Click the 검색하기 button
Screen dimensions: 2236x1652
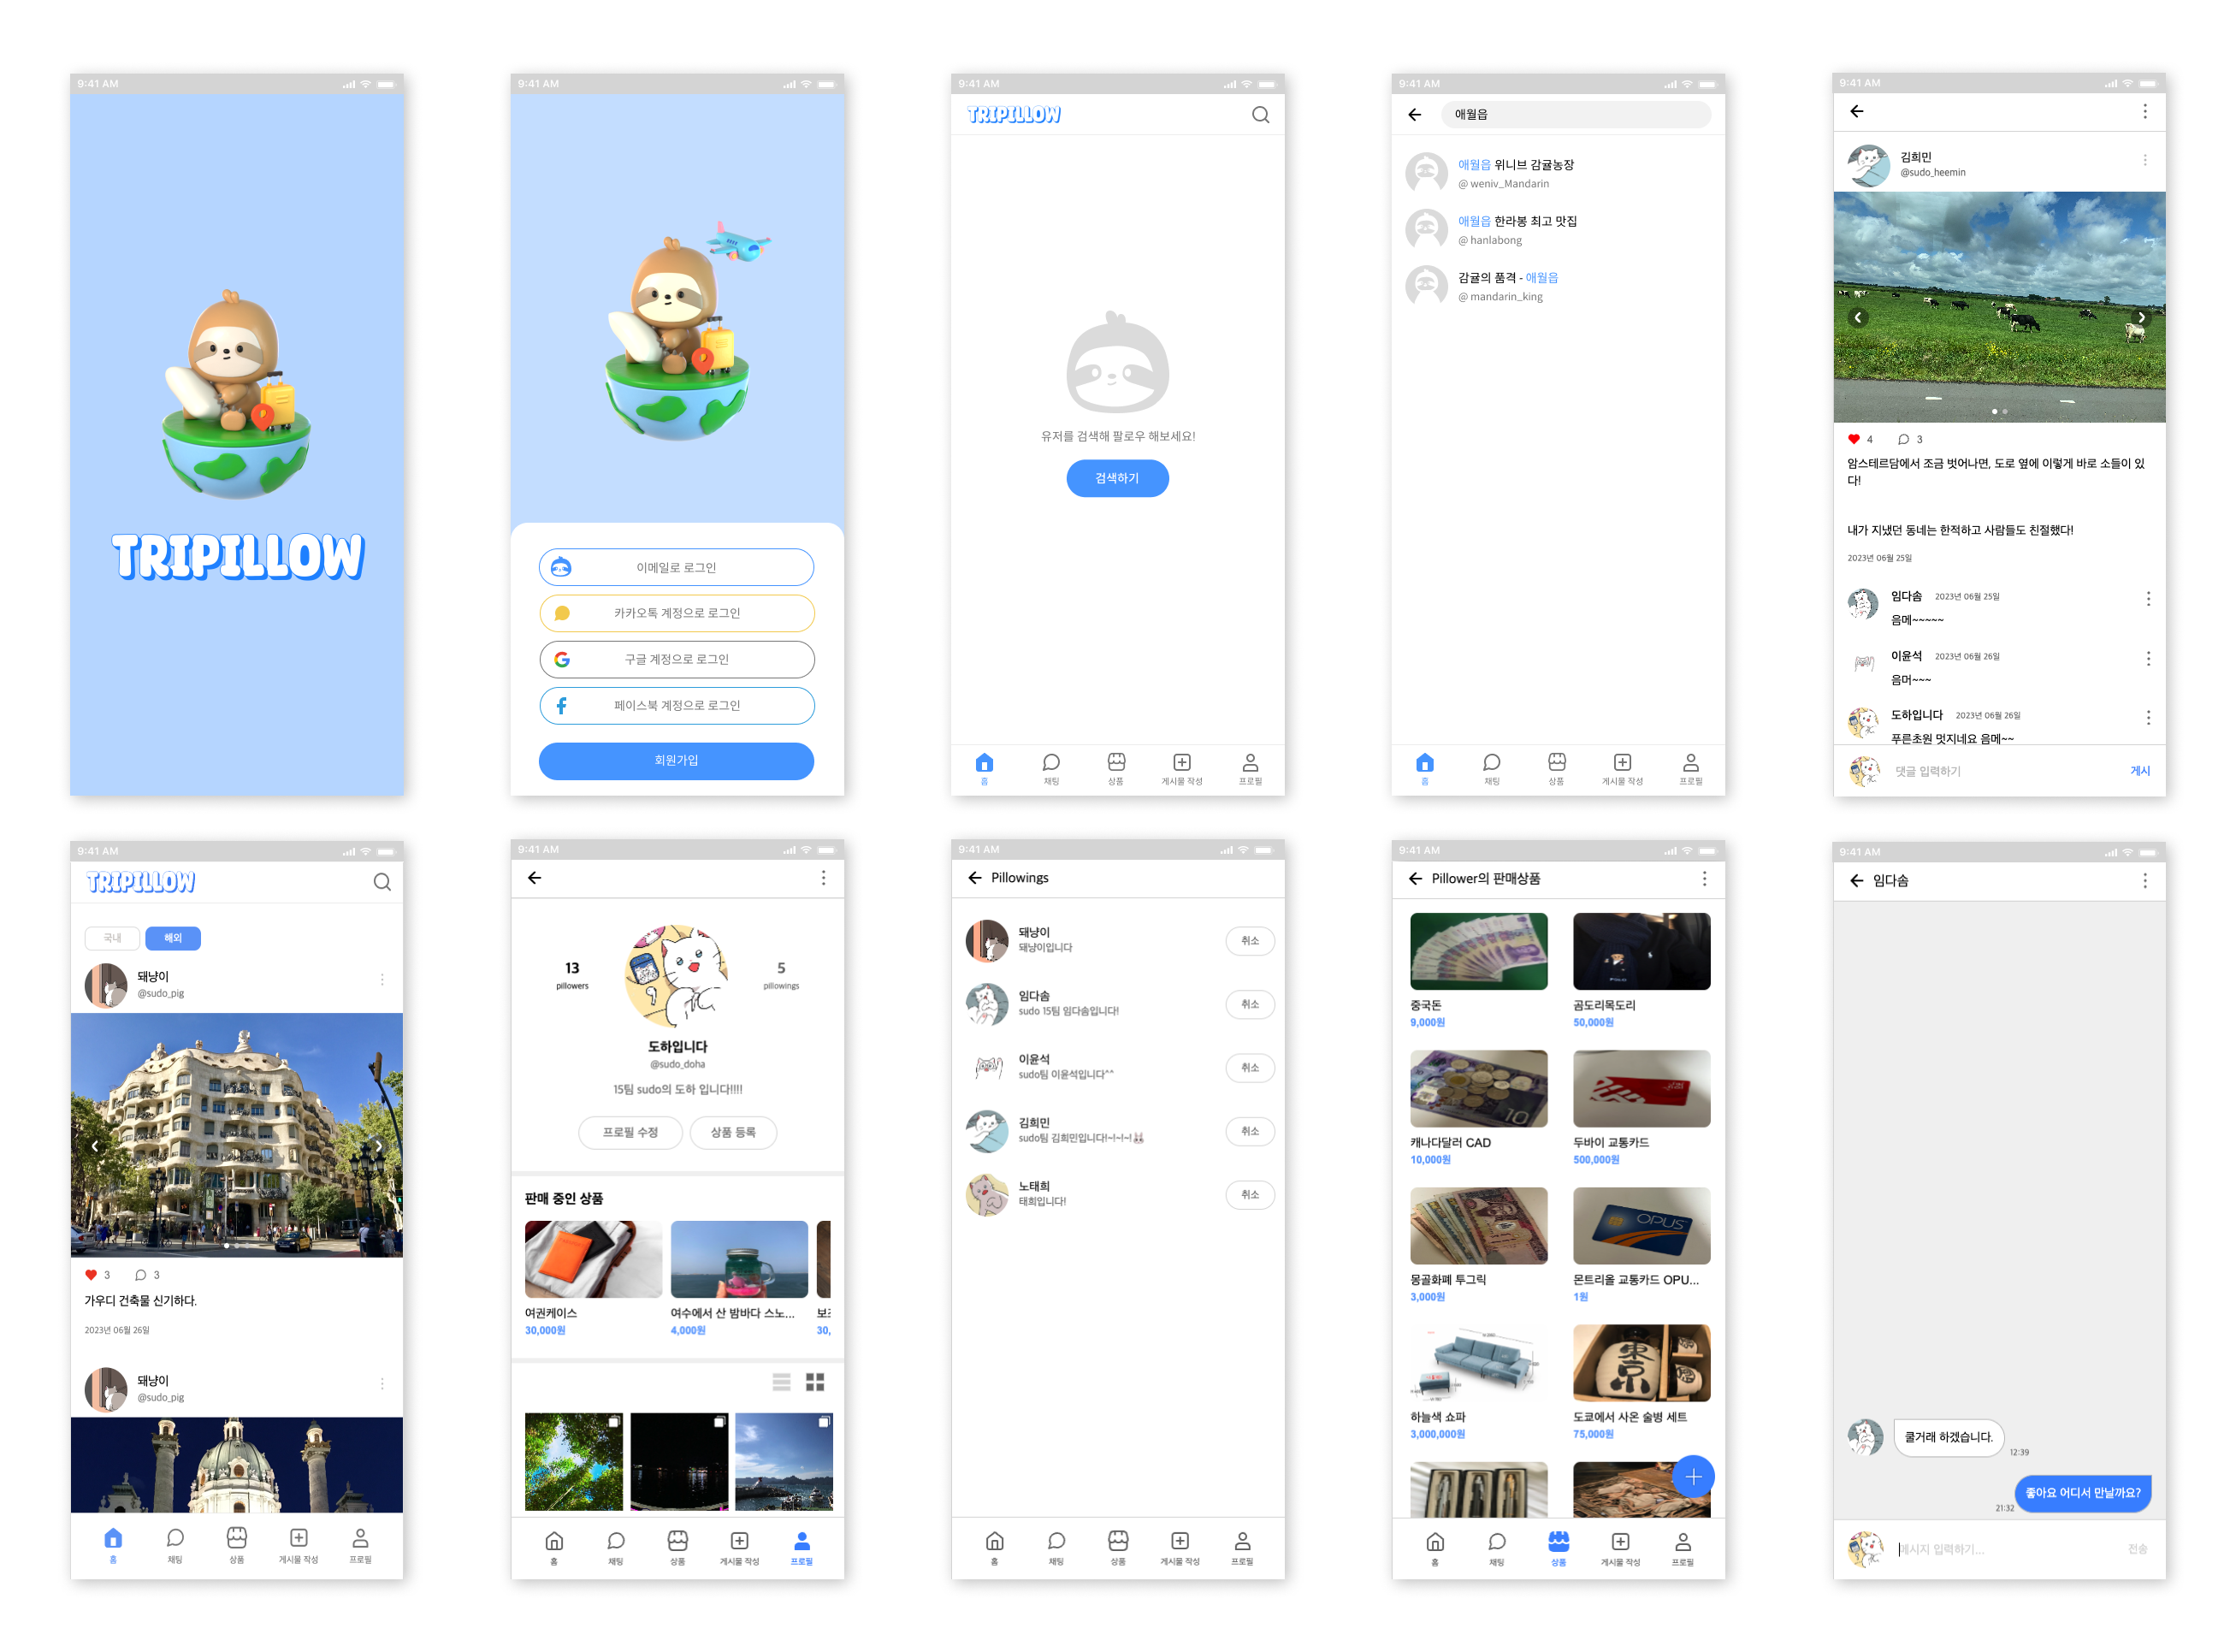point(1117,478)
